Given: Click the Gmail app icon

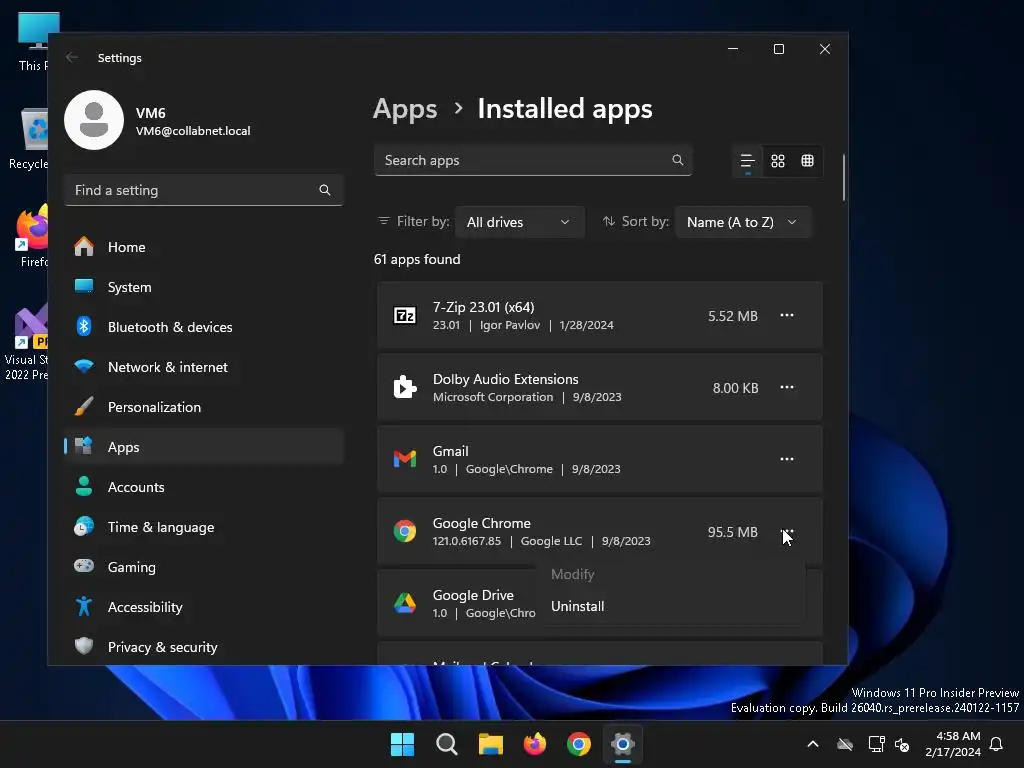Looking at the screenshot, I should (x=405, y=459).
